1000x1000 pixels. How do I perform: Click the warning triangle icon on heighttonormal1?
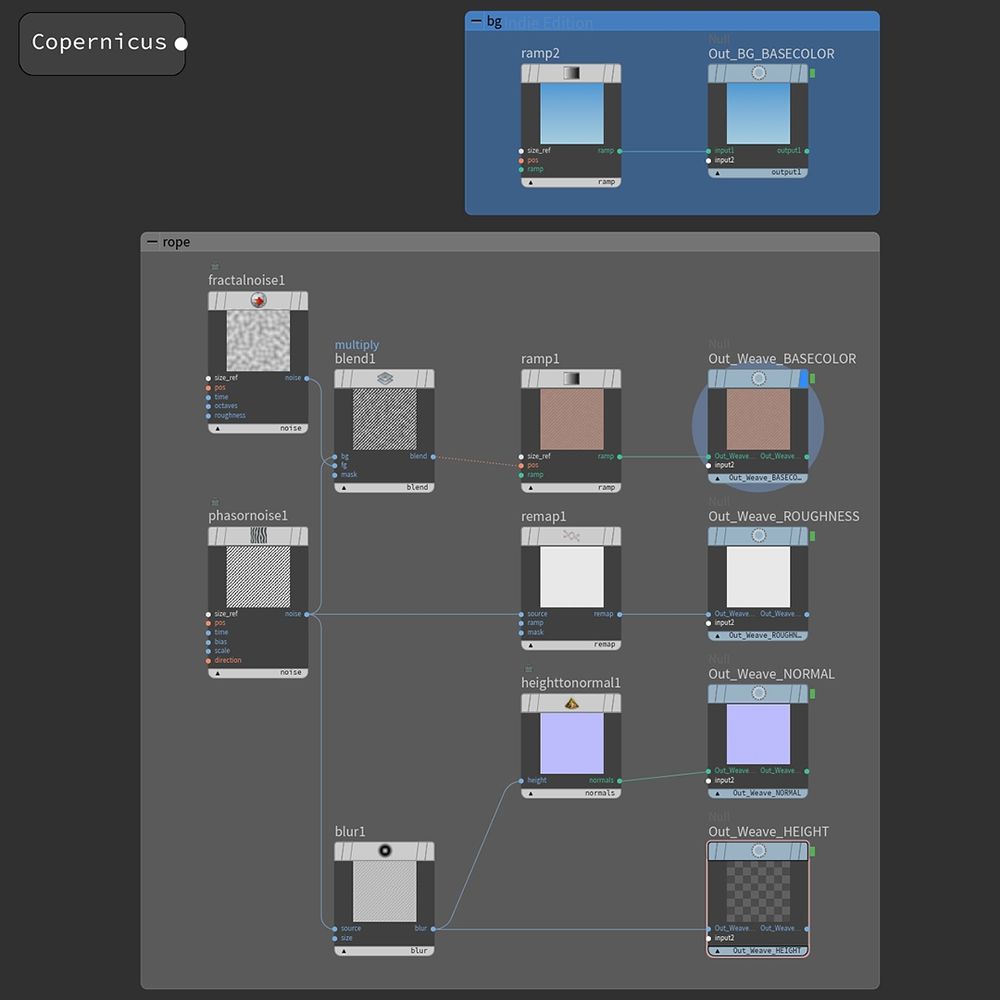point(570,703)
